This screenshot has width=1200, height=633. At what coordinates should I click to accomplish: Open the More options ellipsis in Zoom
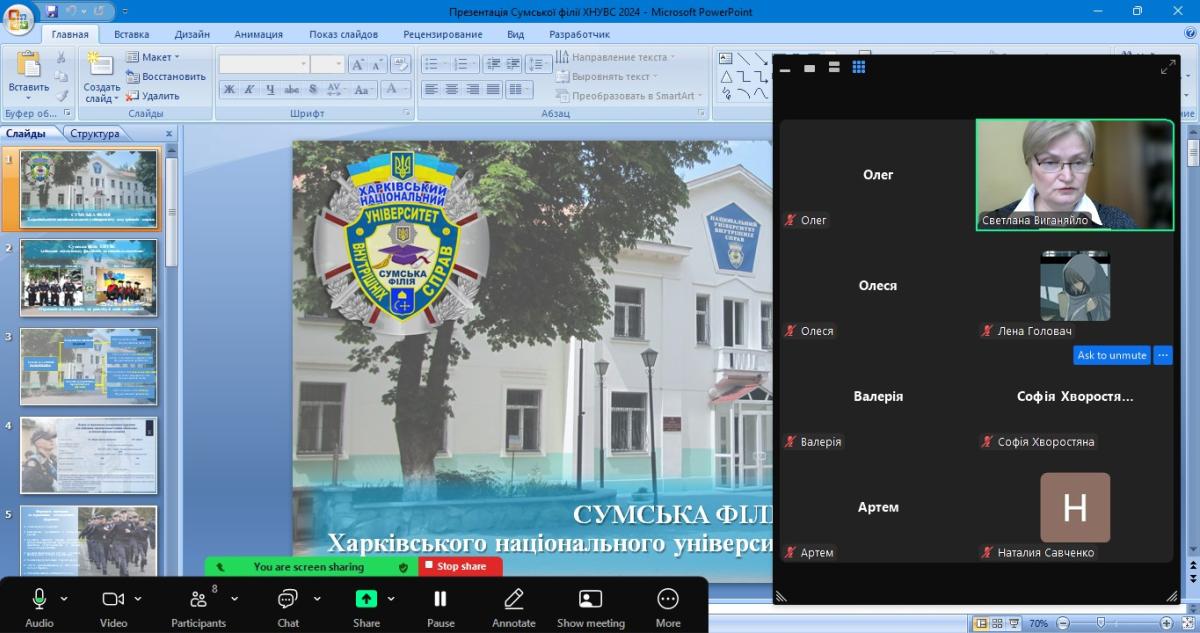[x=668, y=605]
